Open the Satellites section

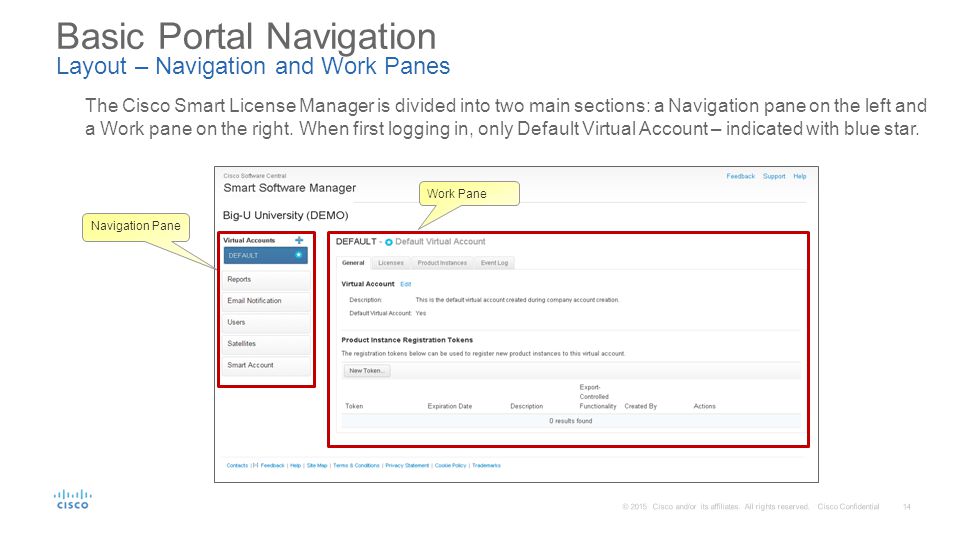[x=266, y=343]
